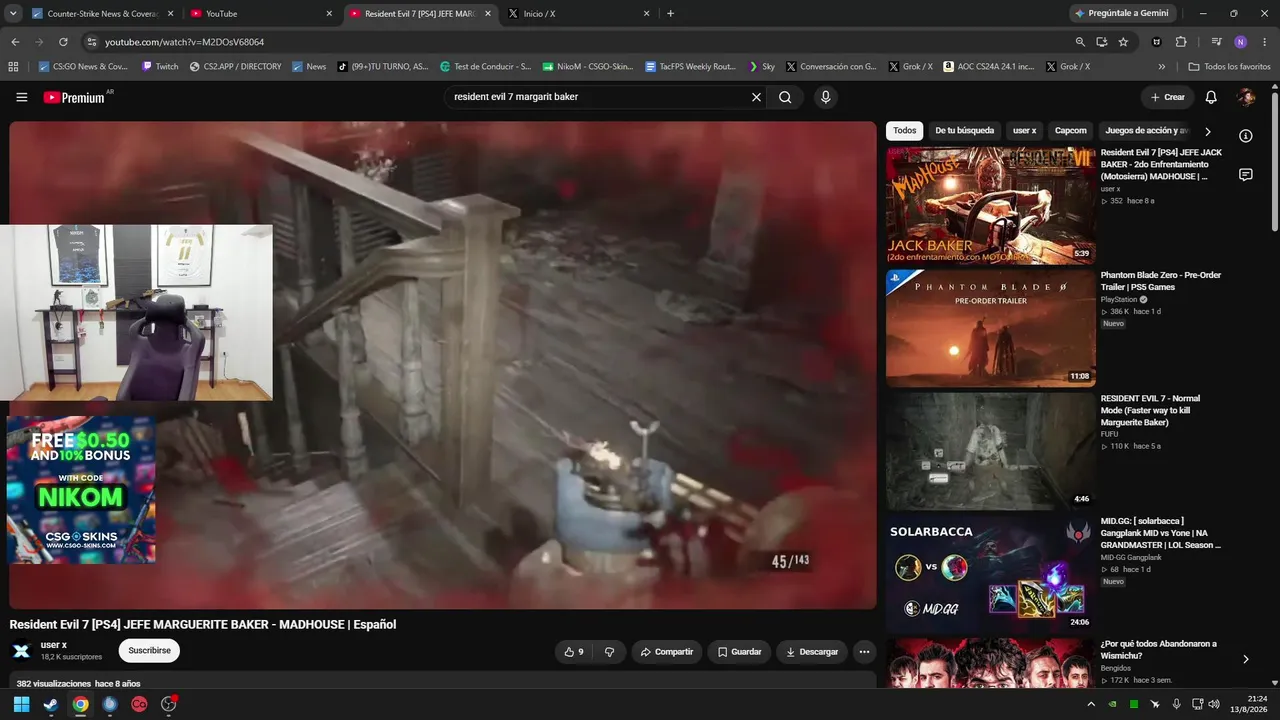Open more actions menu below the video

(864, 652)
